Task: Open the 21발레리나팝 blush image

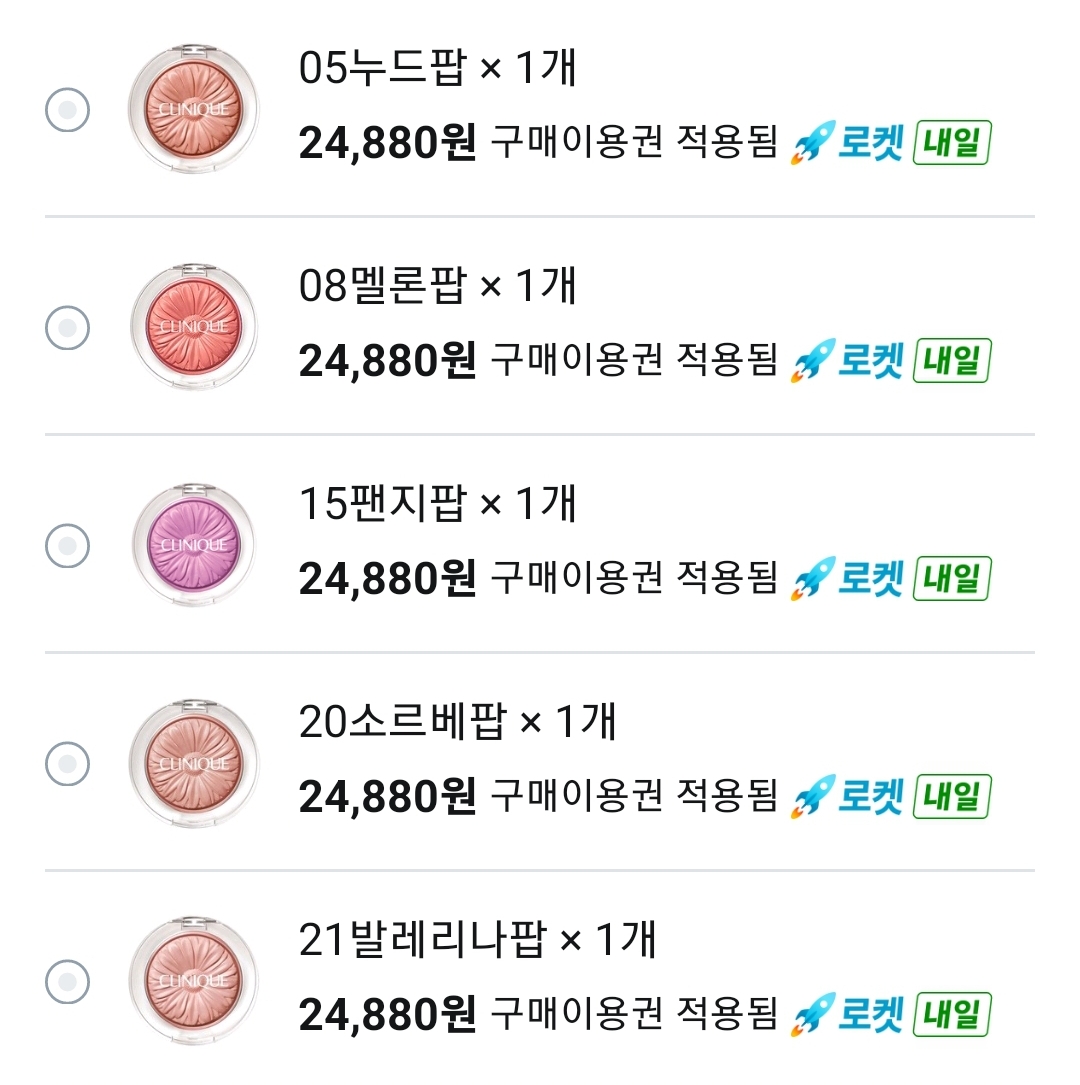Action: click(x=193, y=979)
